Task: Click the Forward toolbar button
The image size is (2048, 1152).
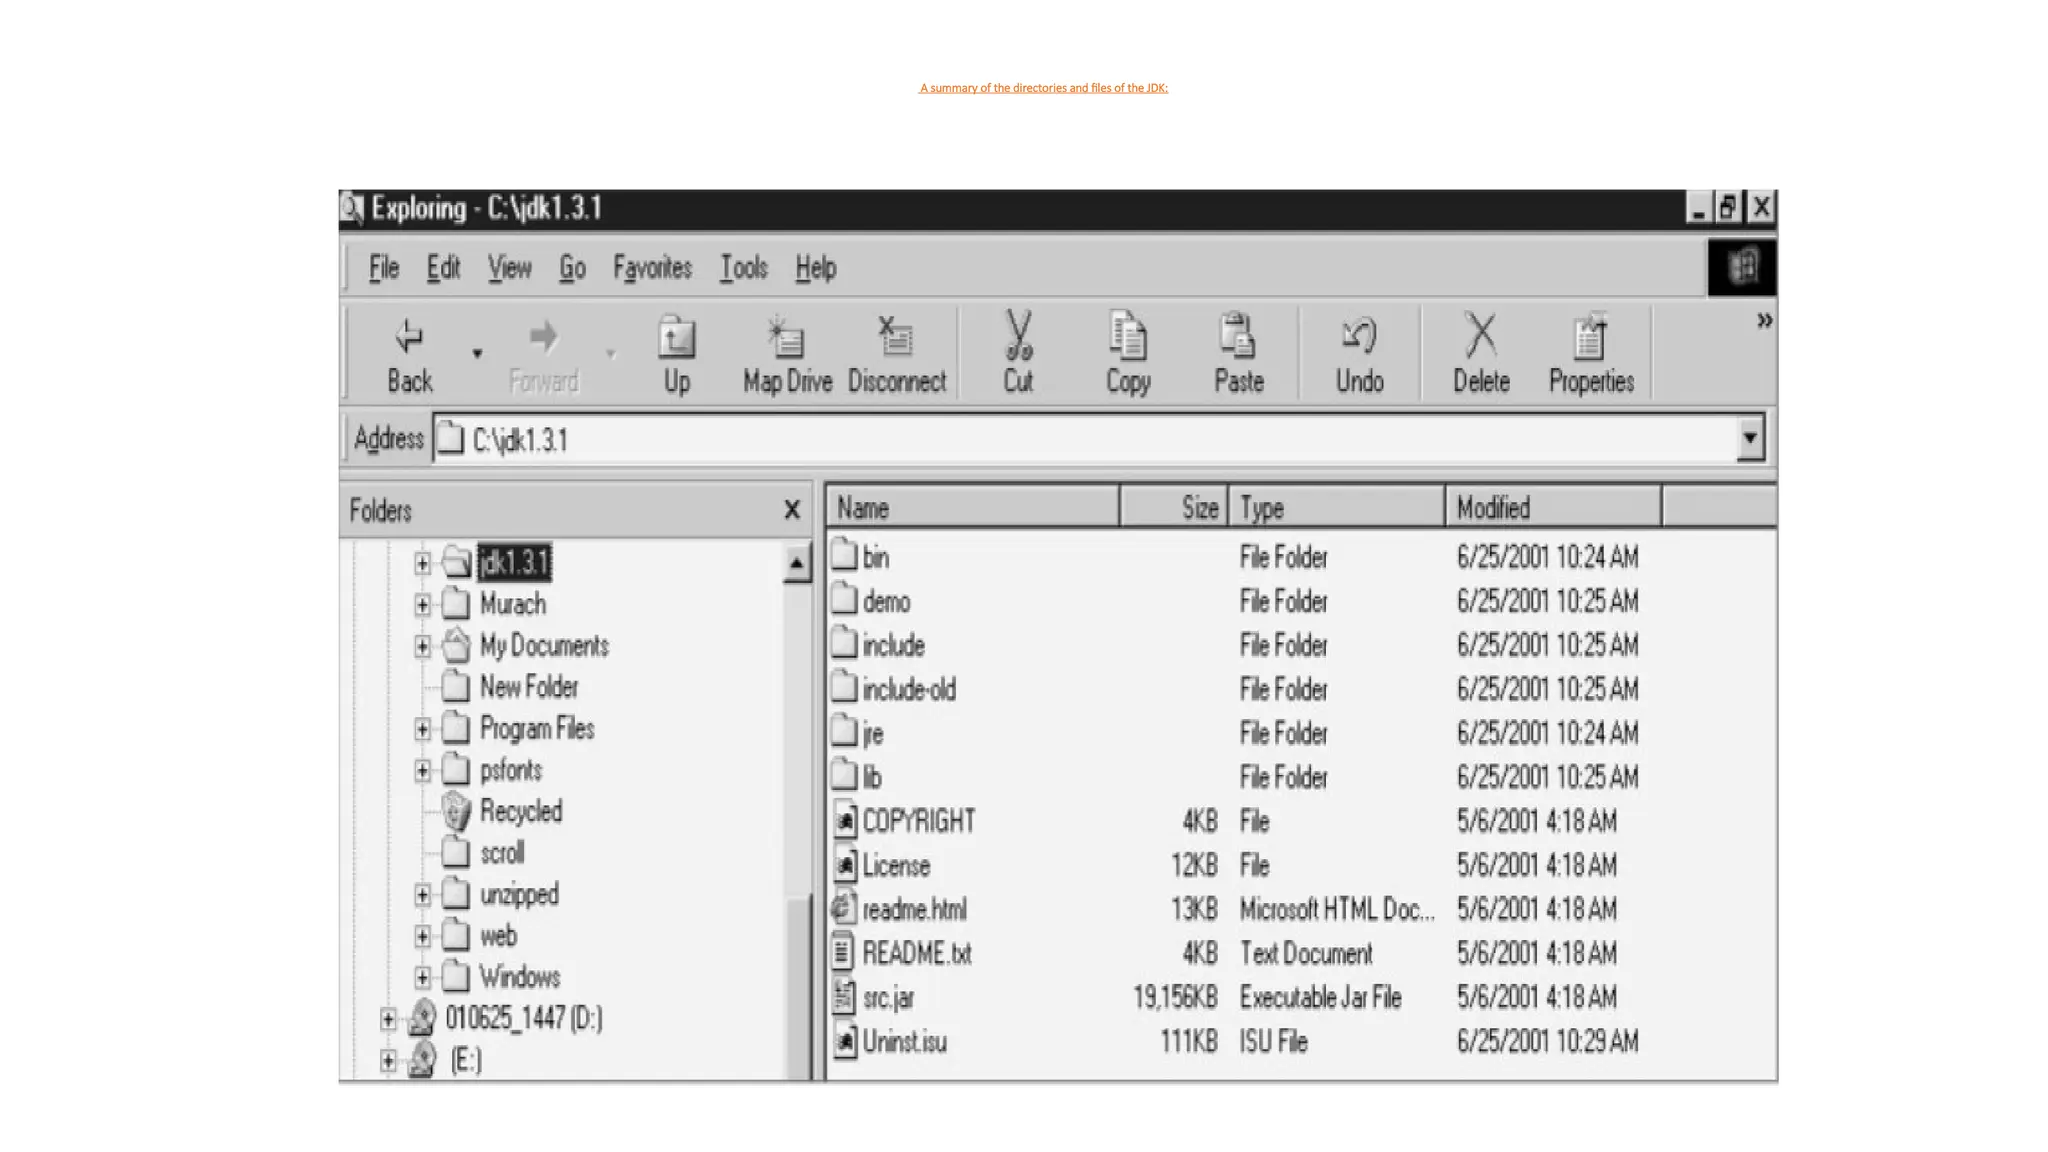Action: pyautogui.click(x=543, y=355)
